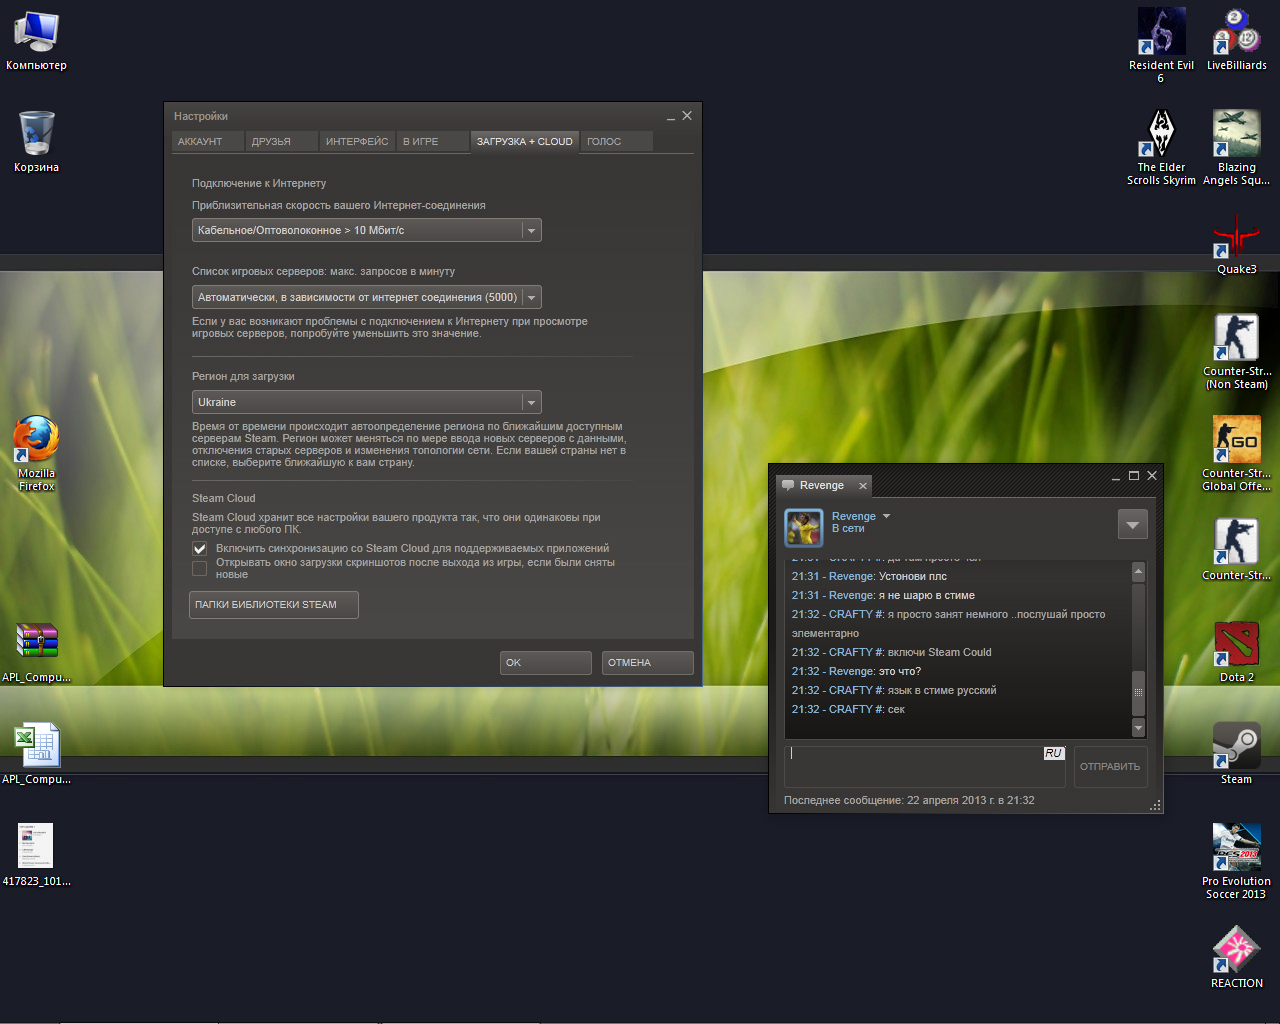This screenshot has width=1280, height=1024.
Task: Switch to the В игре tab
Action: (432, 142)
